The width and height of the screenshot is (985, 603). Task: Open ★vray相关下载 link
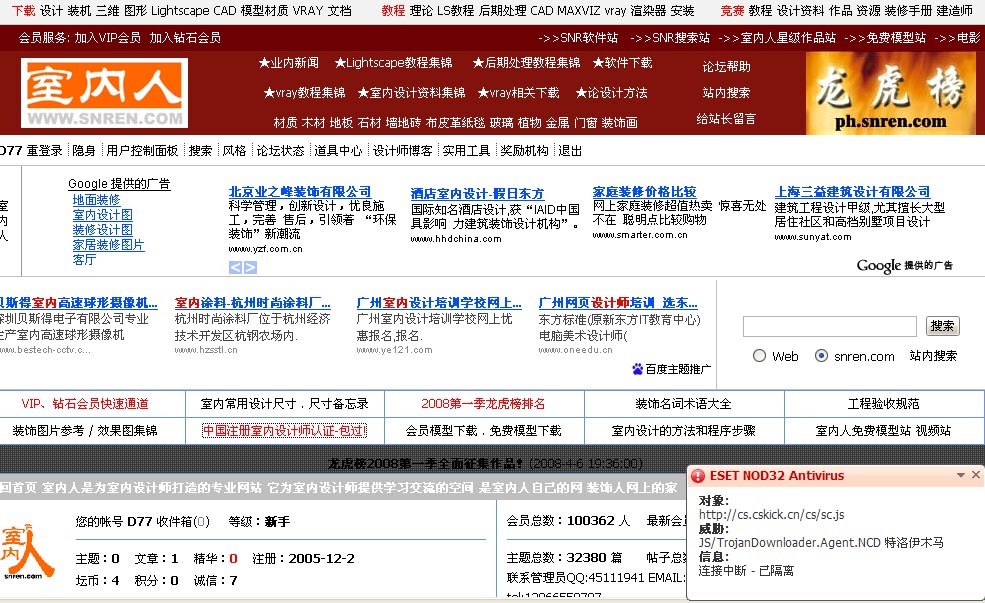pos(518,93)
